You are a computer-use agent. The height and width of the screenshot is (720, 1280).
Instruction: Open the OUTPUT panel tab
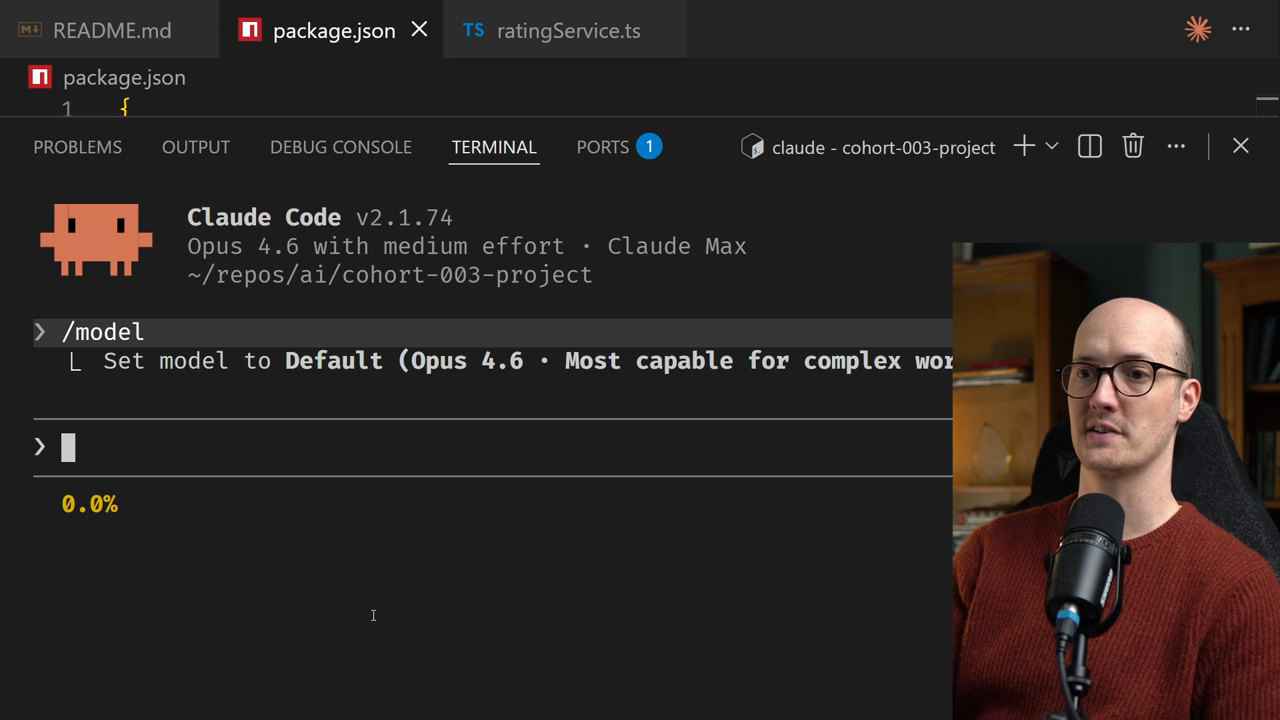196,147
